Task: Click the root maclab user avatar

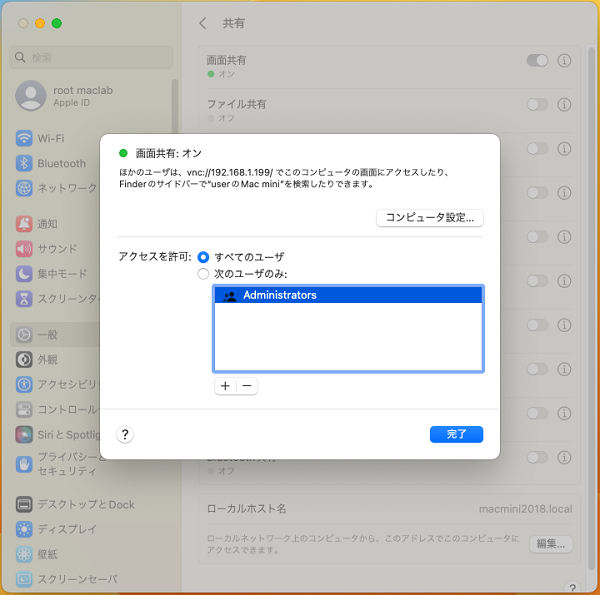Action: click(x=31, y=96)
